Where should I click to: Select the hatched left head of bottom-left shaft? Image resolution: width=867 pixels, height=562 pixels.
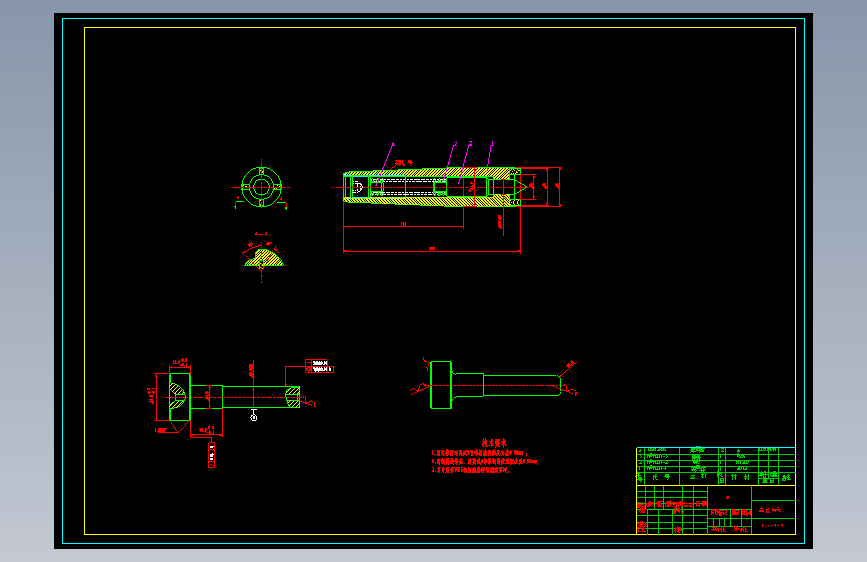[x=179, y=397]
